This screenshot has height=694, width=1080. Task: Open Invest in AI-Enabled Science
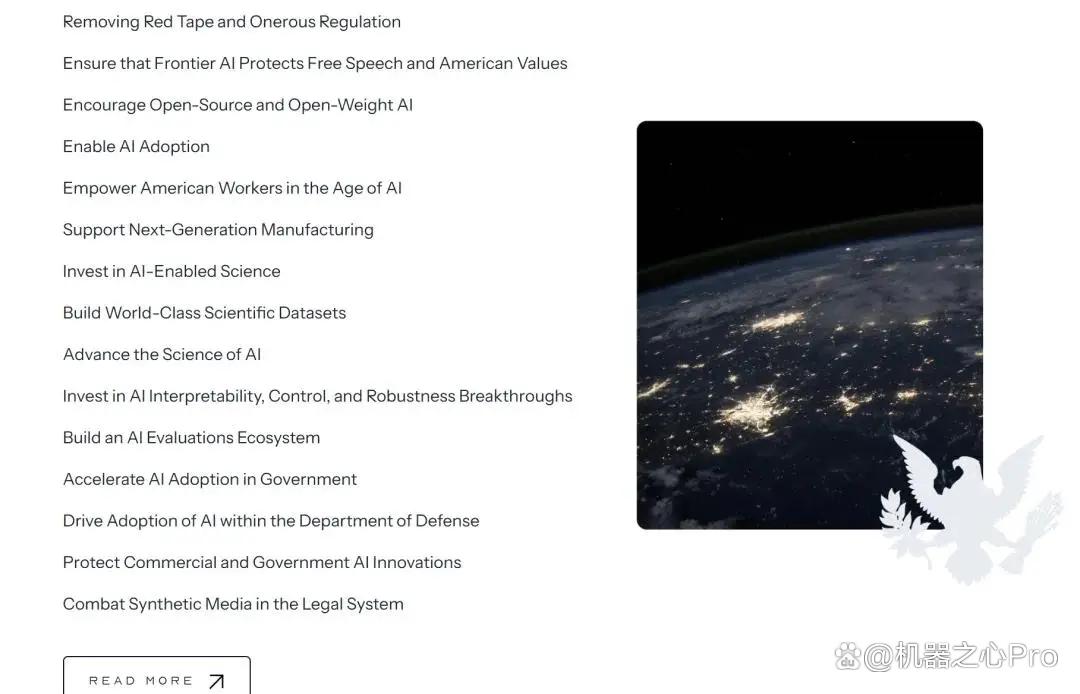click(172, 271)
